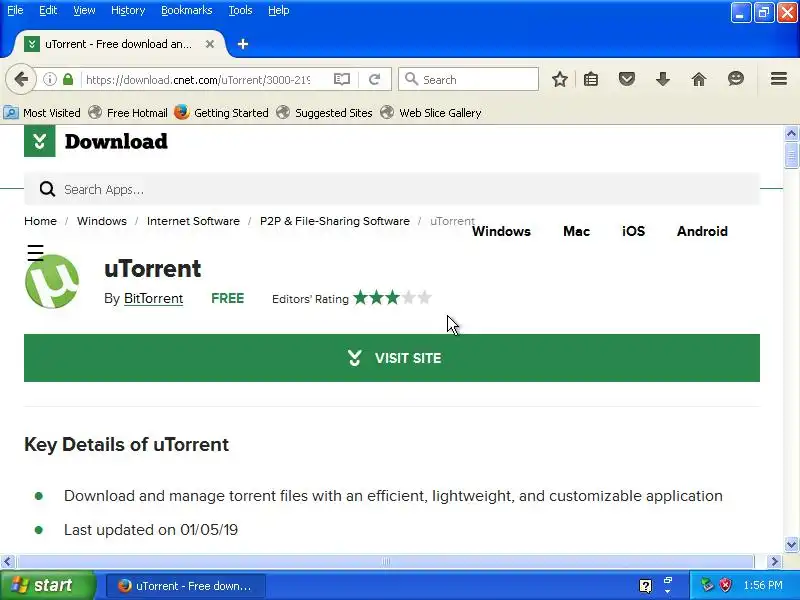
Task: Click the magnifier icon in Search Apps
Action: (x=47, y=189)
